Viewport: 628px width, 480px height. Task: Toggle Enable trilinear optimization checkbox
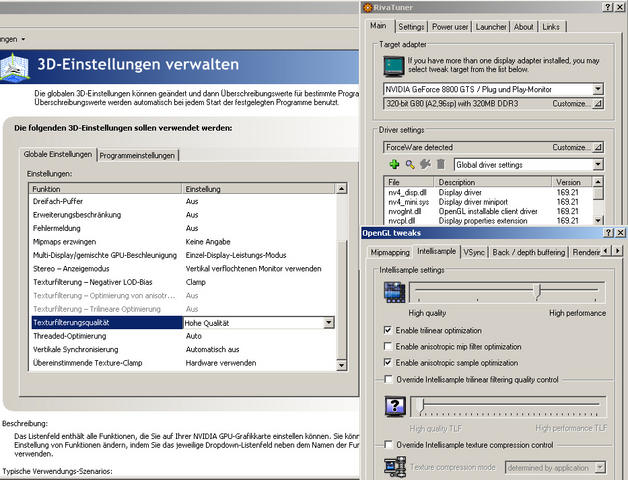click(388, 330)
